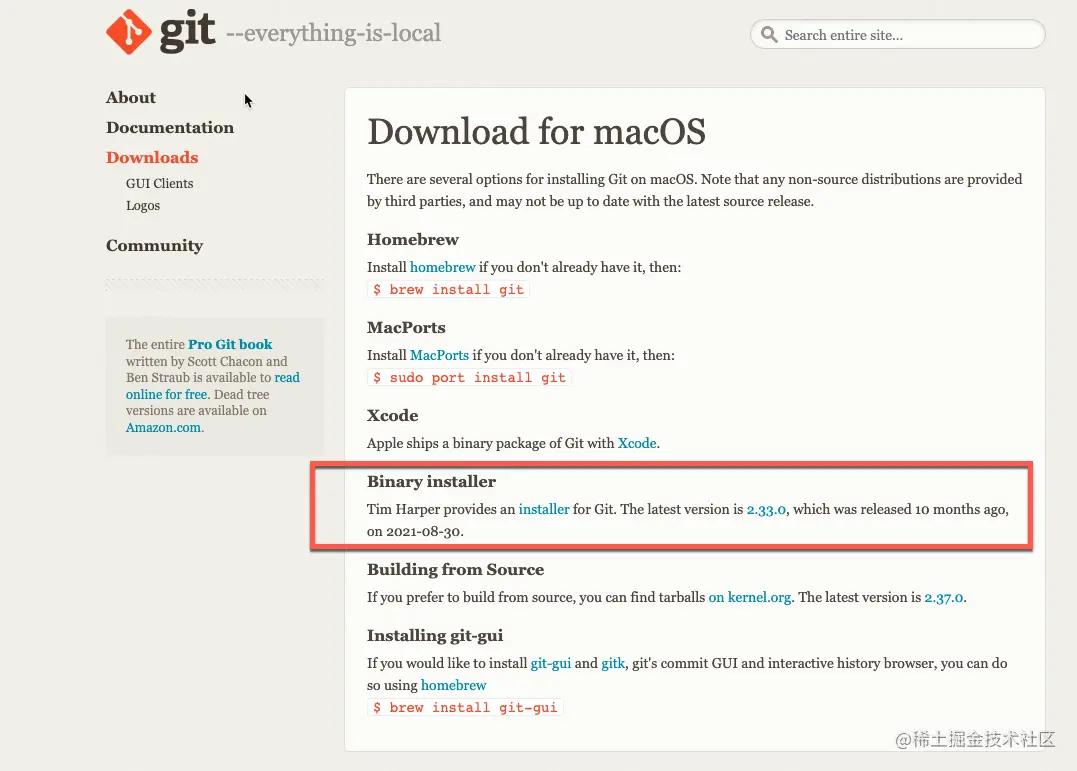
Task: Follow the "read online for free" link
Action: [212, 386]
